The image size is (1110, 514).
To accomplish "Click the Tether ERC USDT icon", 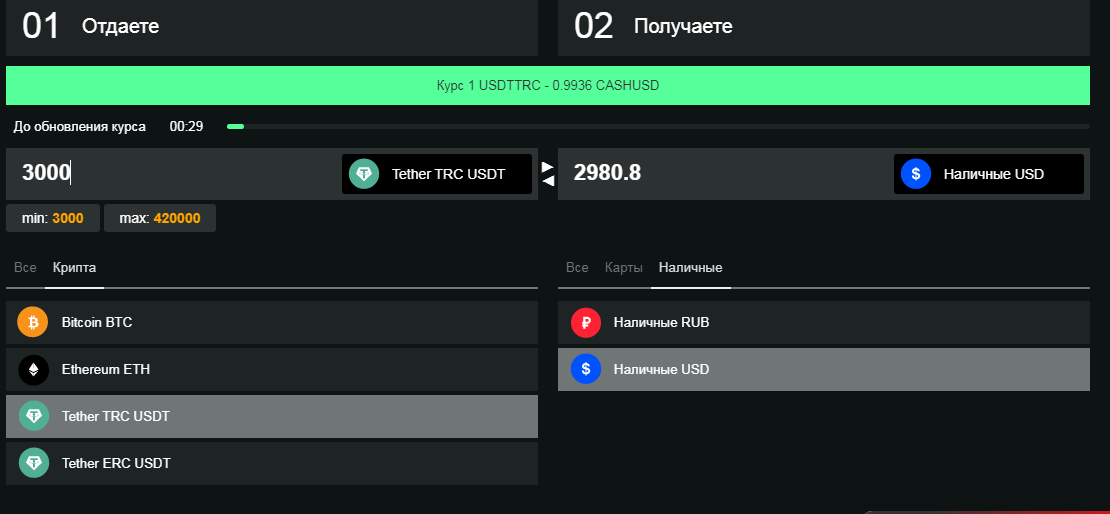I will coord(34,463).
